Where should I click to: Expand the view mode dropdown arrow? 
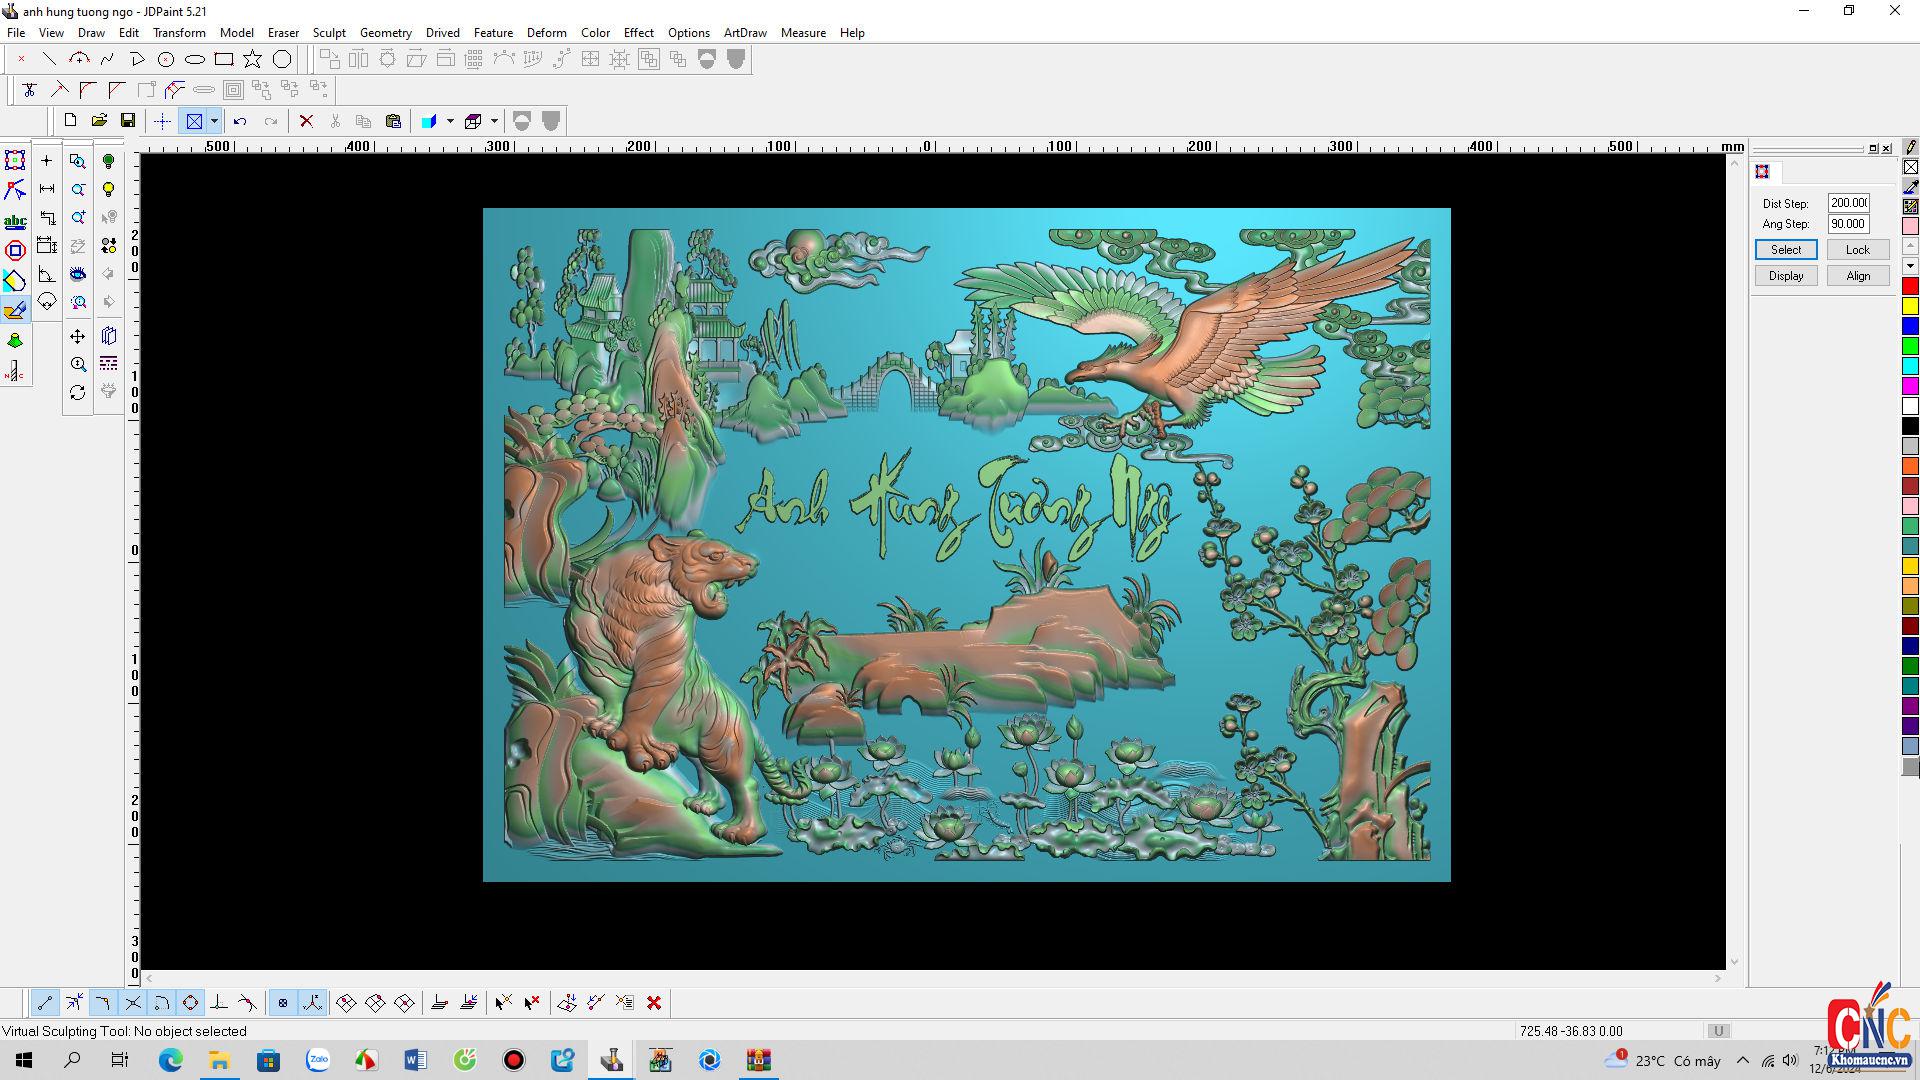coord(214,121)
